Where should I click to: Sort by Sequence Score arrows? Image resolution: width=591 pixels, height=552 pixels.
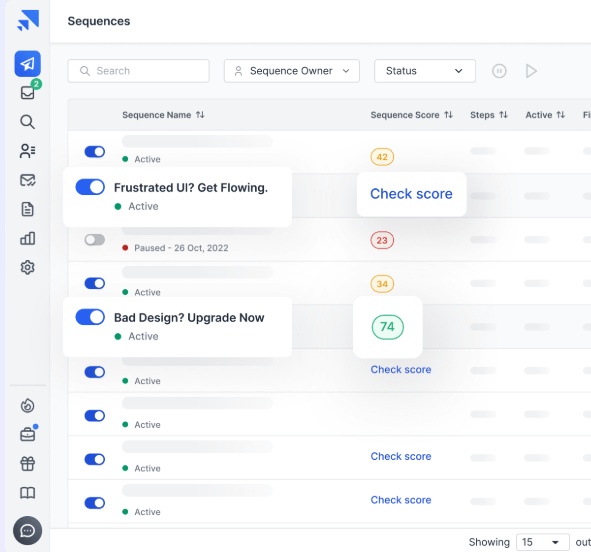448,115
